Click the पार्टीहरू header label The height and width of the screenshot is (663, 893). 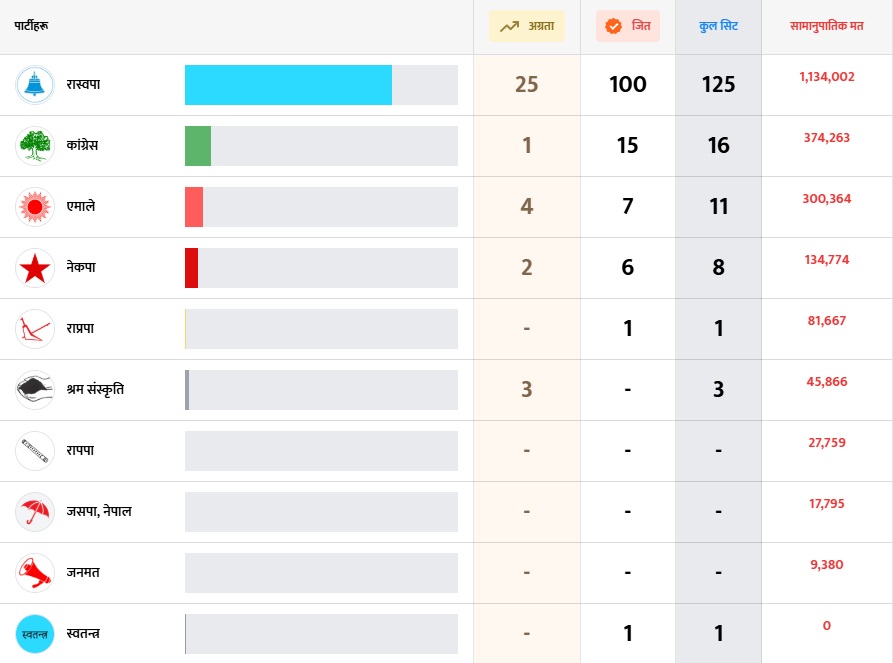tap(31, 26)
